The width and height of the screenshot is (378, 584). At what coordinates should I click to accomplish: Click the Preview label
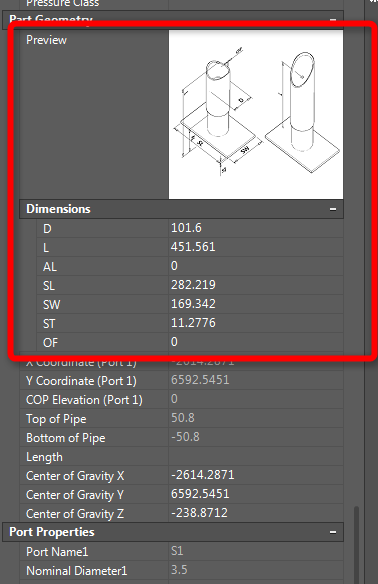click(47, 40)
